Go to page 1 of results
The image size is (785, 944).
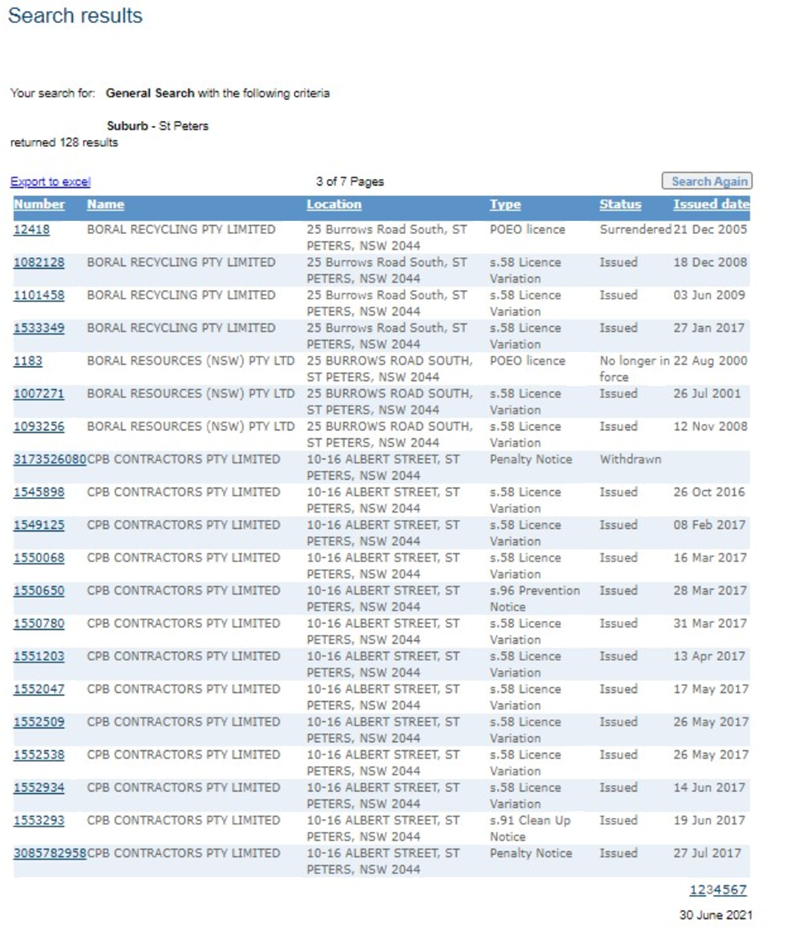(693, 890)
